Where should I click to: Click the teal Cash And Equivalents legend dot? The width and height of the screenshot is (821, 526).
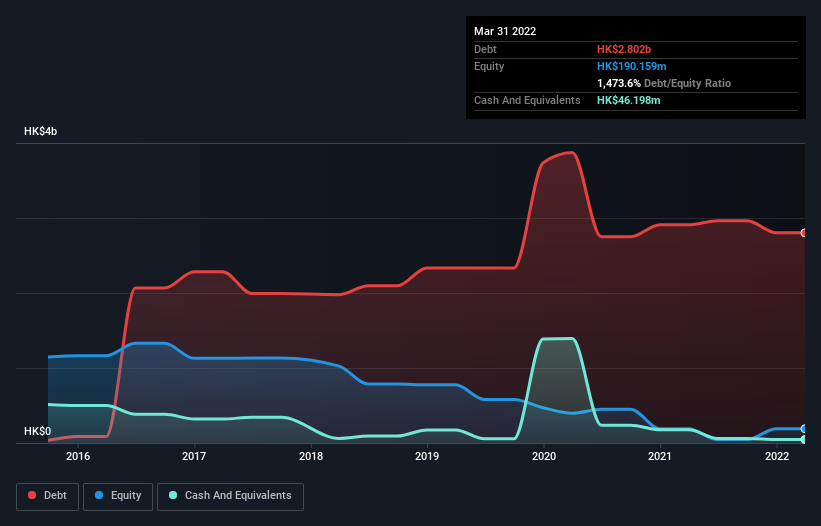(173, 495)
